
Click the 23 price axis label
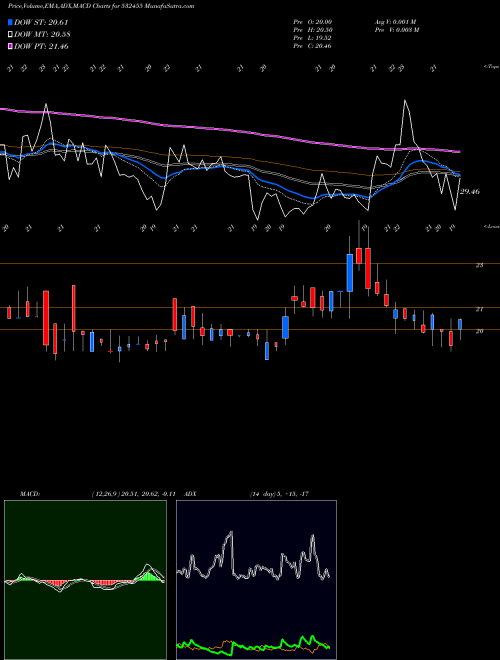pos(479,265)
